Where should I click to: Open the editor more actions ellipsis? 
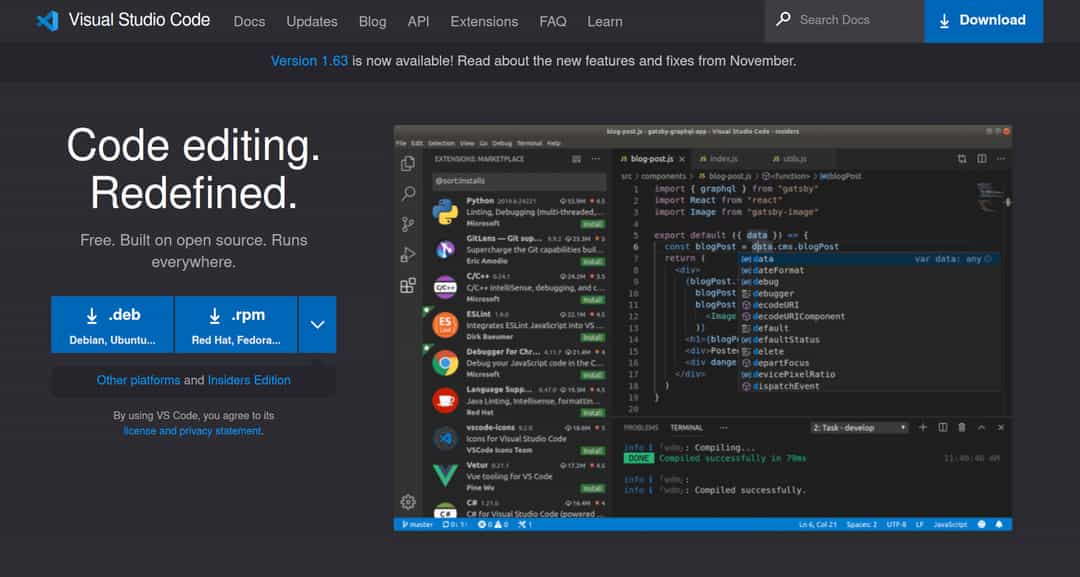click(x=1001, y=159)
